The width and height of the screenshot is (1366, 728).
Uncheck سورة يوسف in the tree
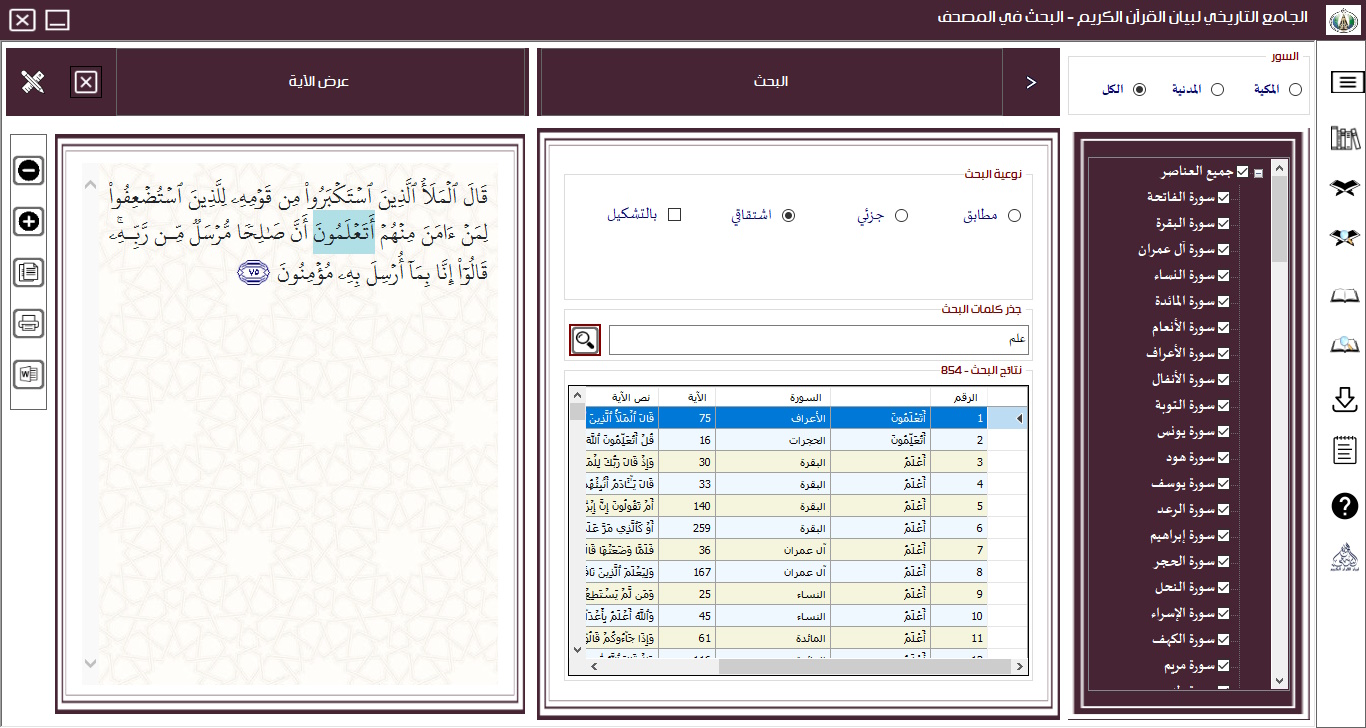pyautogui.click(x=1223, y=484)
